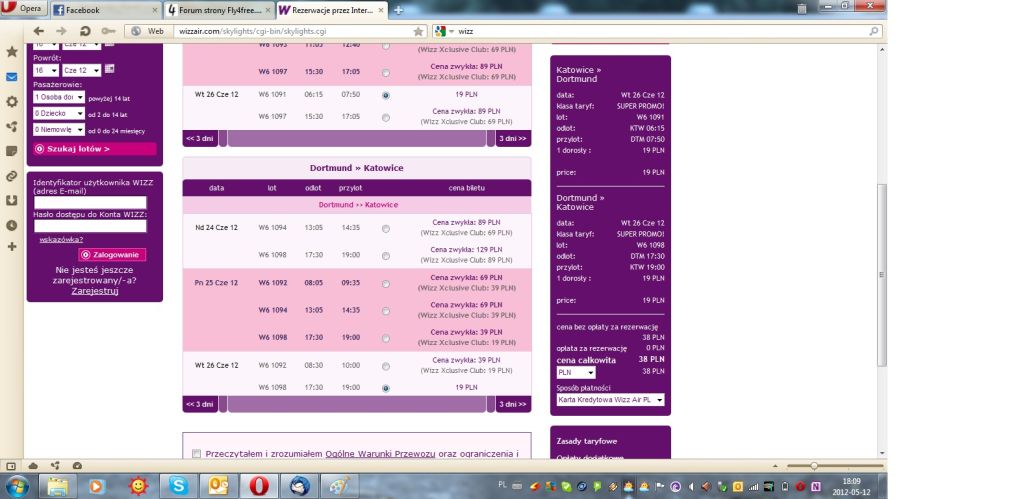Image resolution: width=1024 pixels, height=499 pixels.
Task: Open the Powrót day dropdown showing 16
Action: tap(46, 70)
